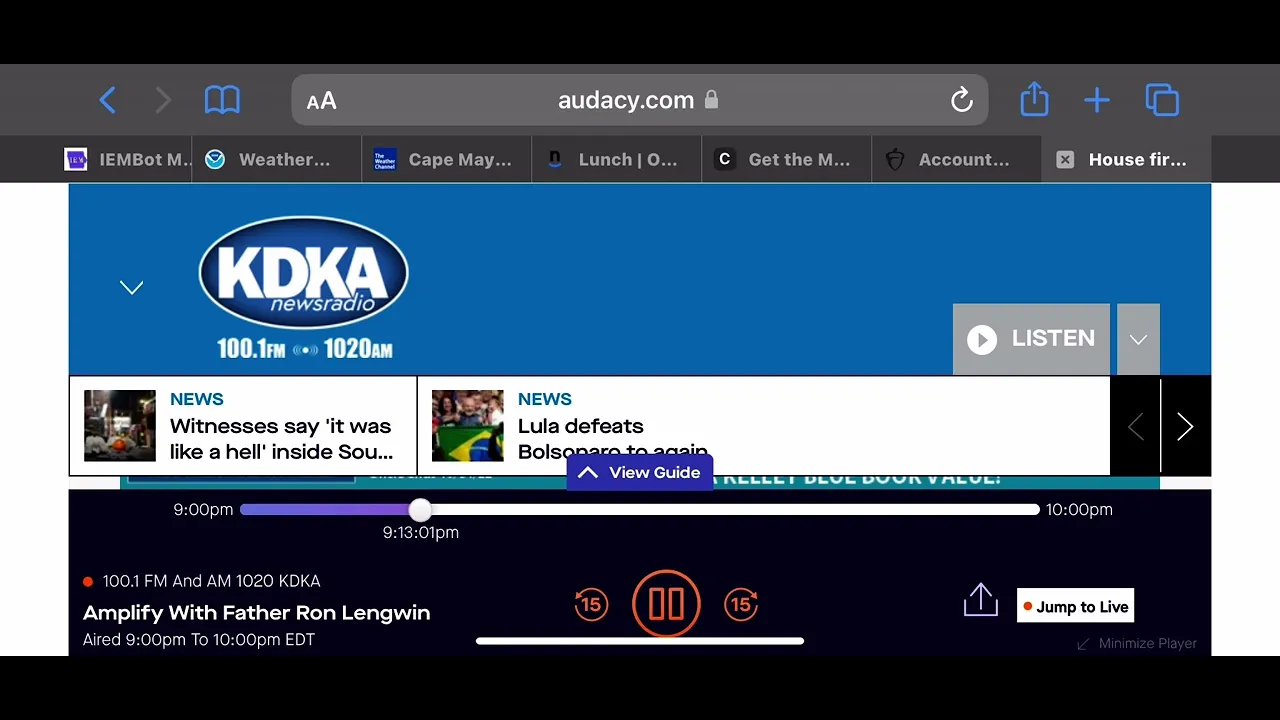This screenshot has height=720, width=1280.
Task: Select the House fir... tab title
Action: point(1137,160)
